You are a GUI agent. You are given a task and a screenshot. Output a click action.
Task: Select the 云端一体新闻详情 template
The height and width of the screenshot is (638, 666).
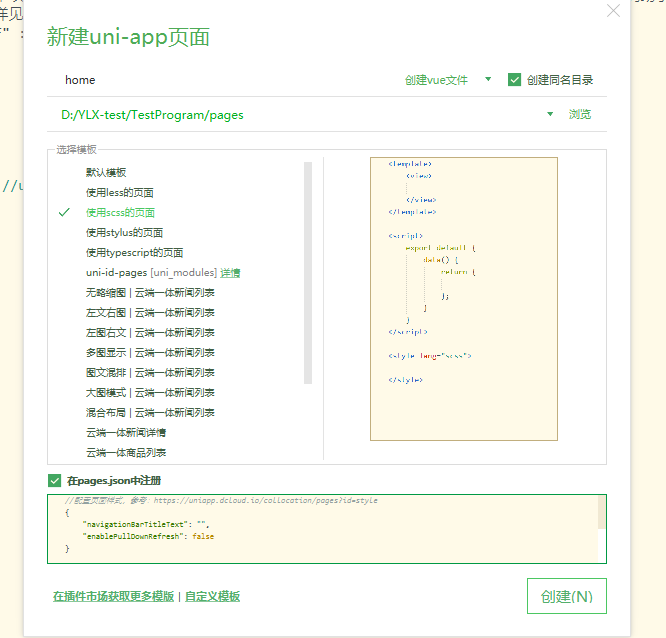tap(126, 432)
